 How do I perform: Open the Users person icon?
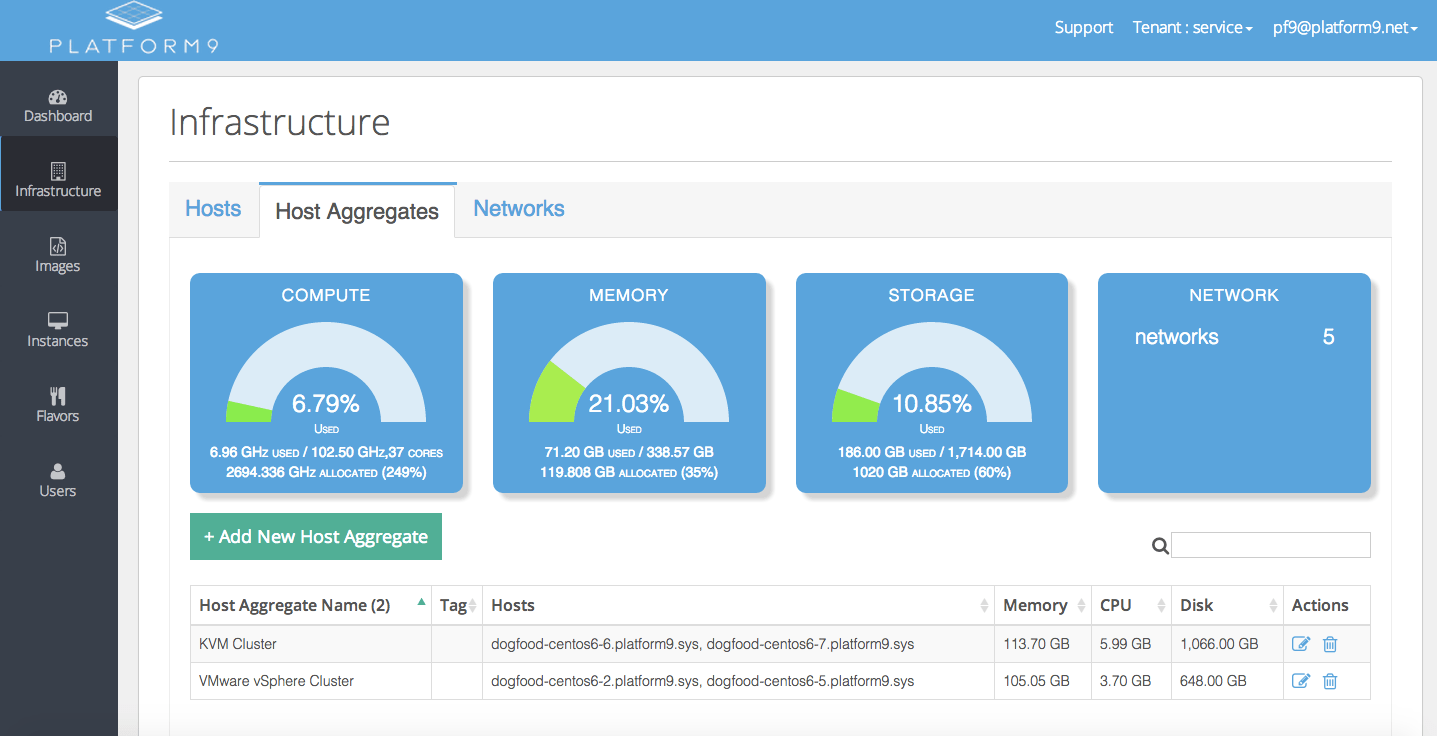(x=58, y=472)
